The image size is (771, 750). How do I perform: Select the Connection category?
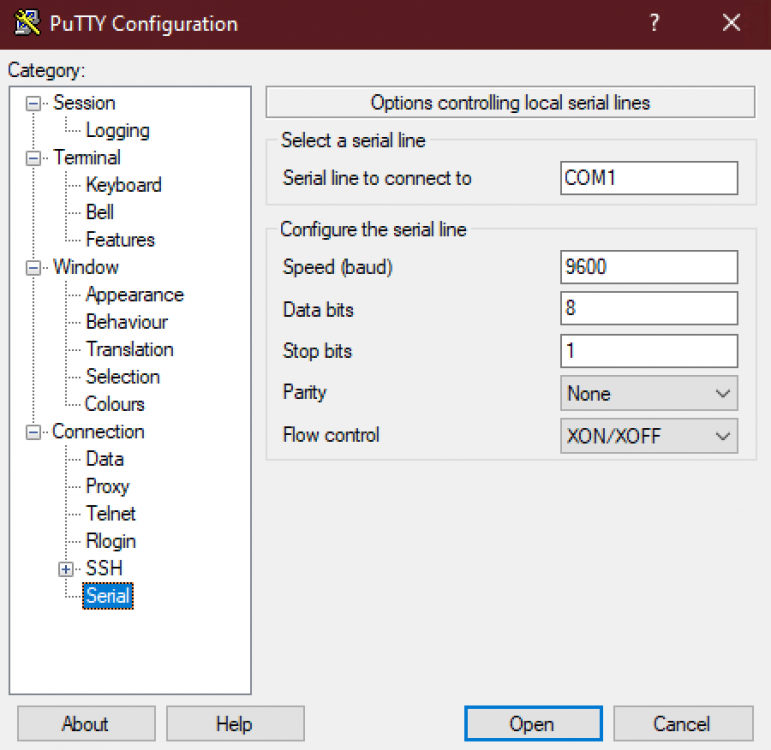click(x=98, y=432)
